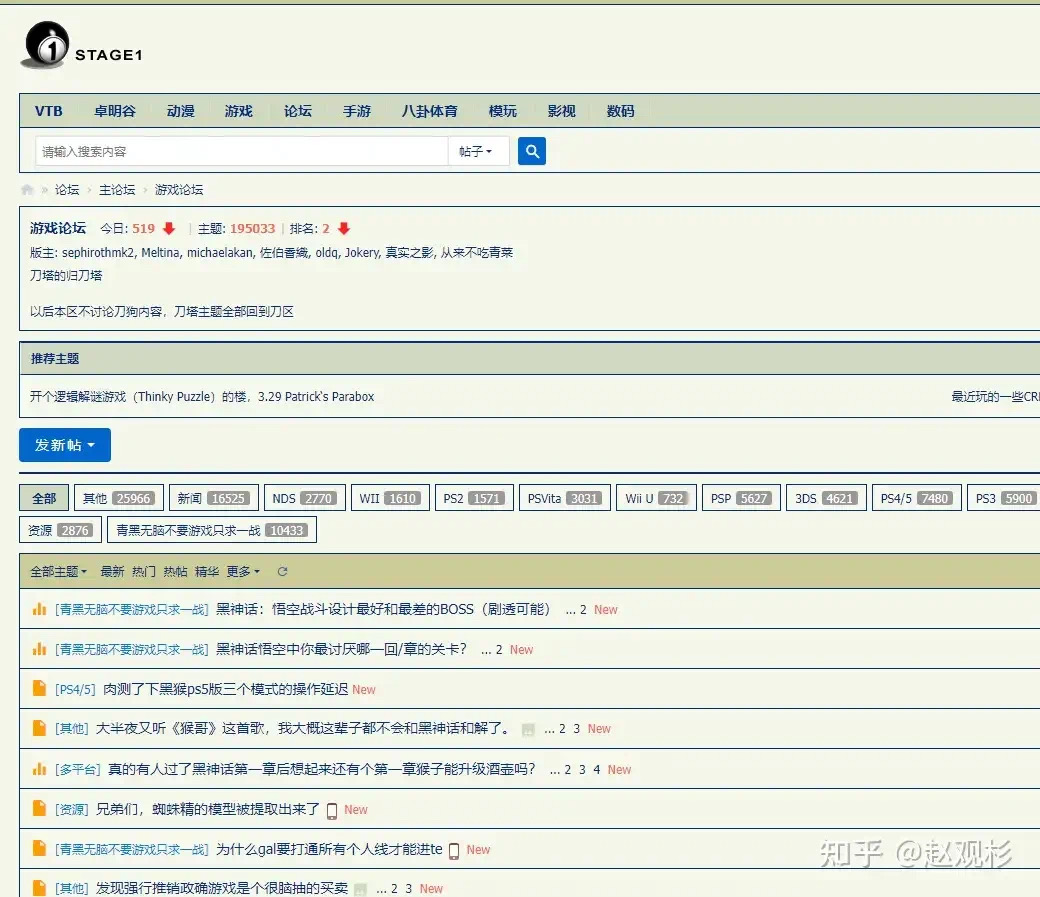Open the 帖子 search type dropdown
The height and width of the screenshot is (897, 1040).
pyautogui.click(x=478, y=151)
